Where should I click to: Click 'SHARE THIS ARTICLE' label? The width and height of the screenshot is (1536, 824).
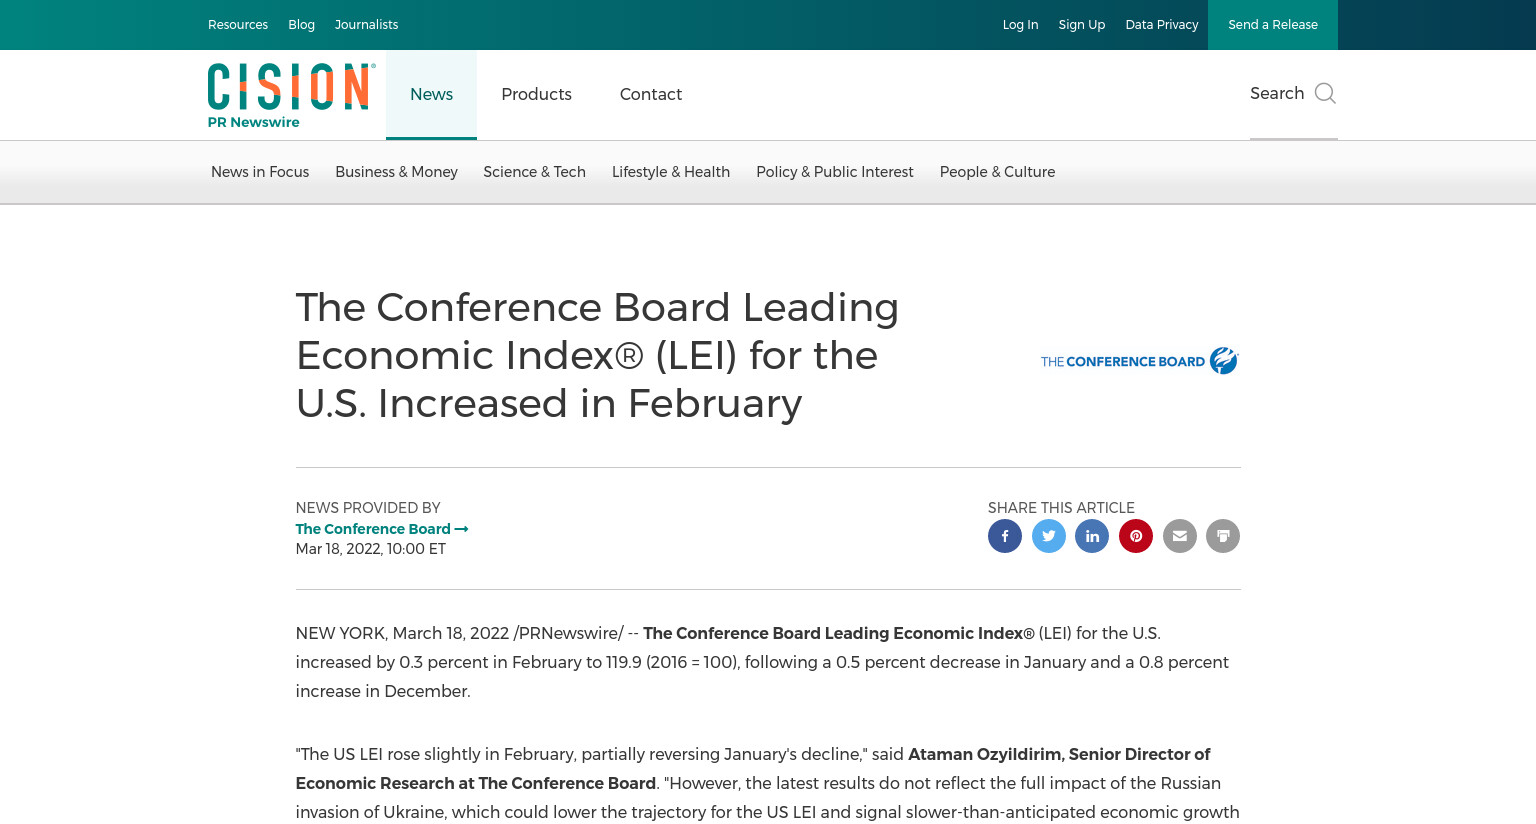click(x=1061, y=508)
